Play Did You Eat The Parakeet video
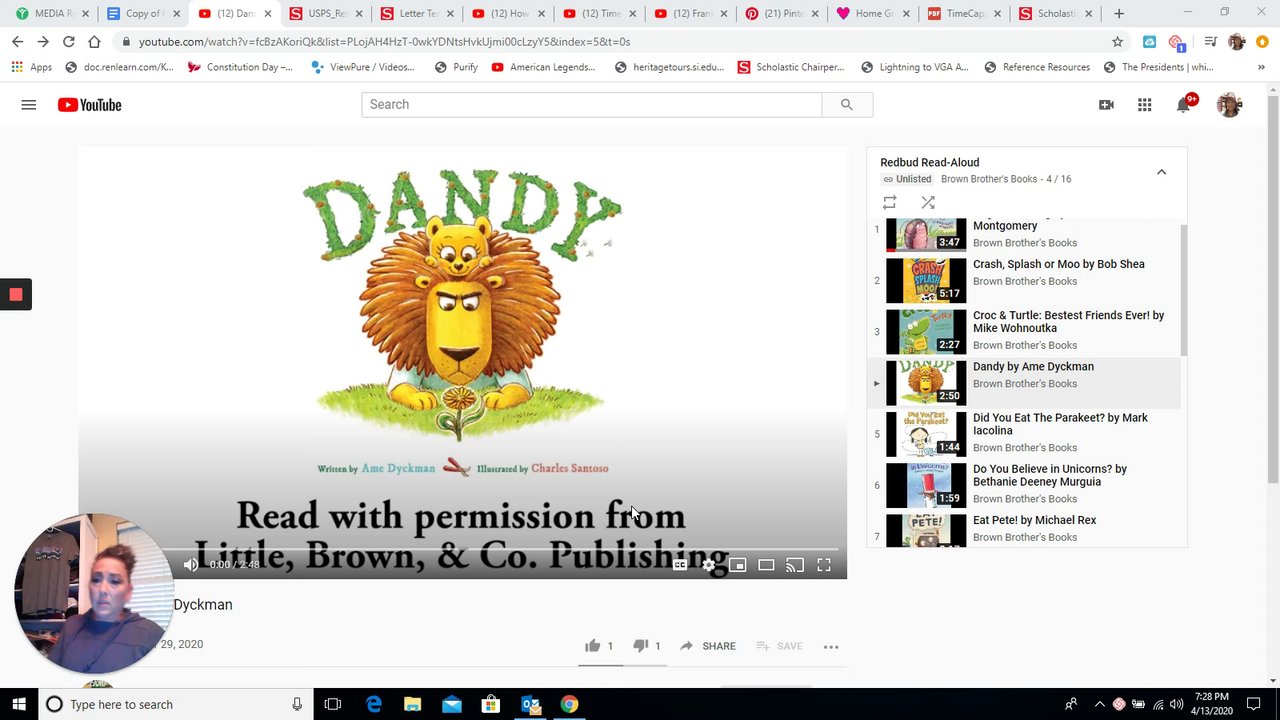 [1024, 434]
